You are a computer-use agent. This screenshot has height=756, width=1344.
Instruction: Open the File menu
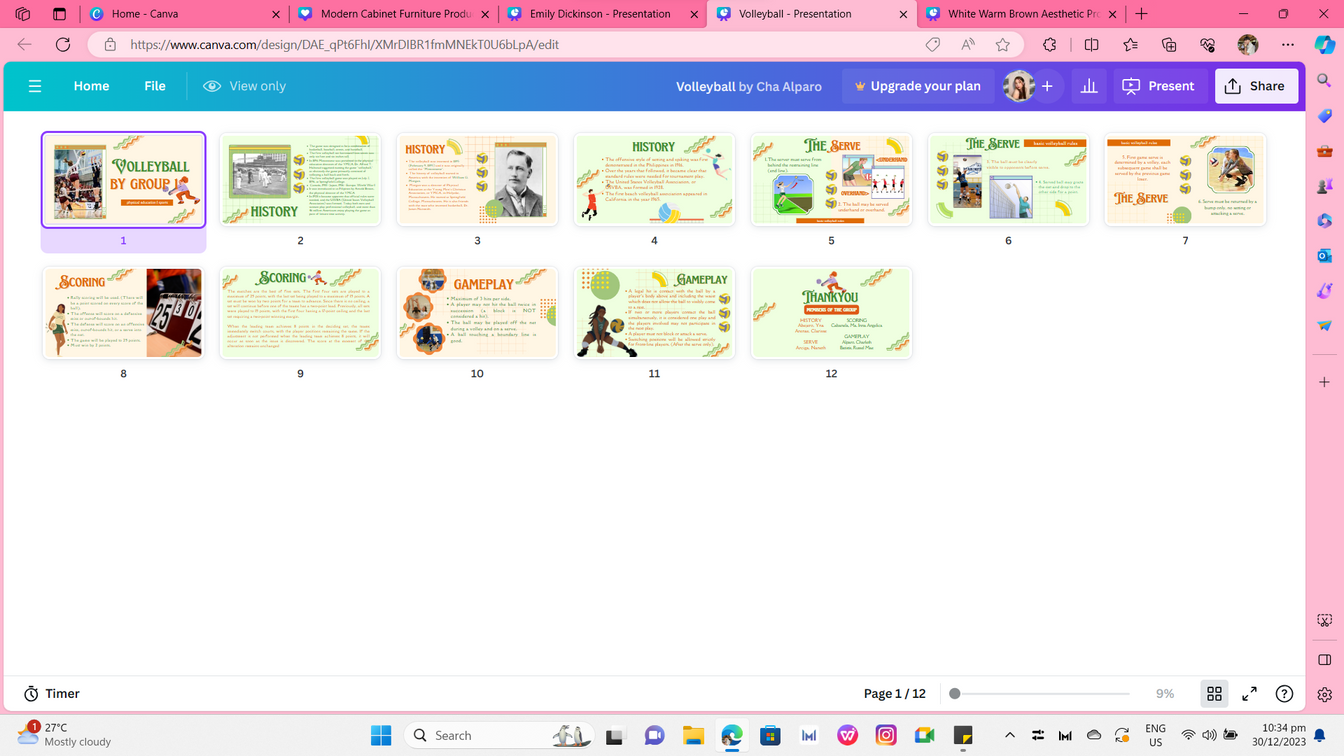[x=155, y=86]
